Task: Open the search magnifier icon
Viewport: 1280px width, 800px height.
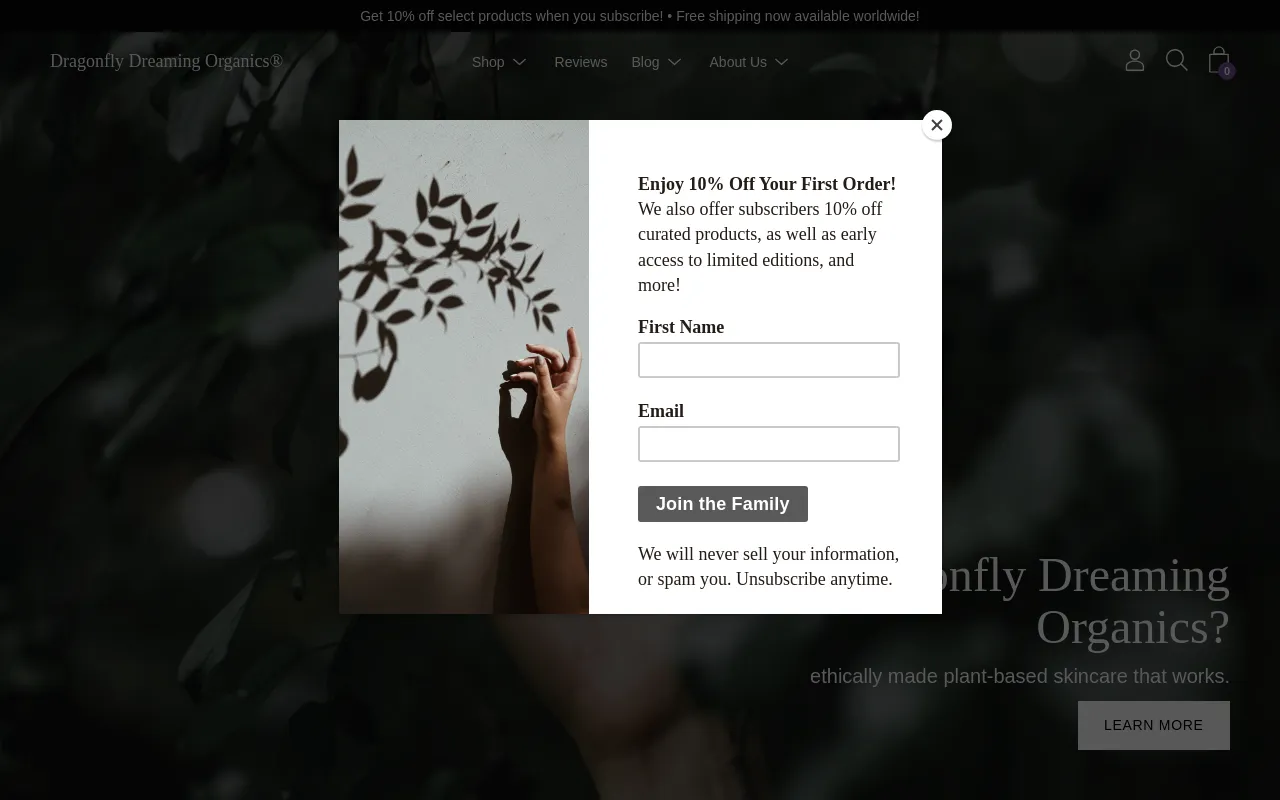Action: pyautogui.click(x=1177, y=61)
